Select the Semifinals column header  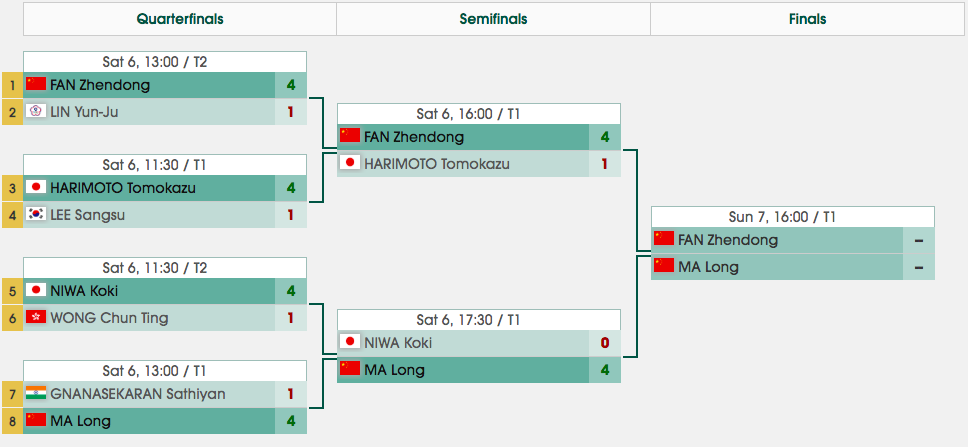click(493, 19)
